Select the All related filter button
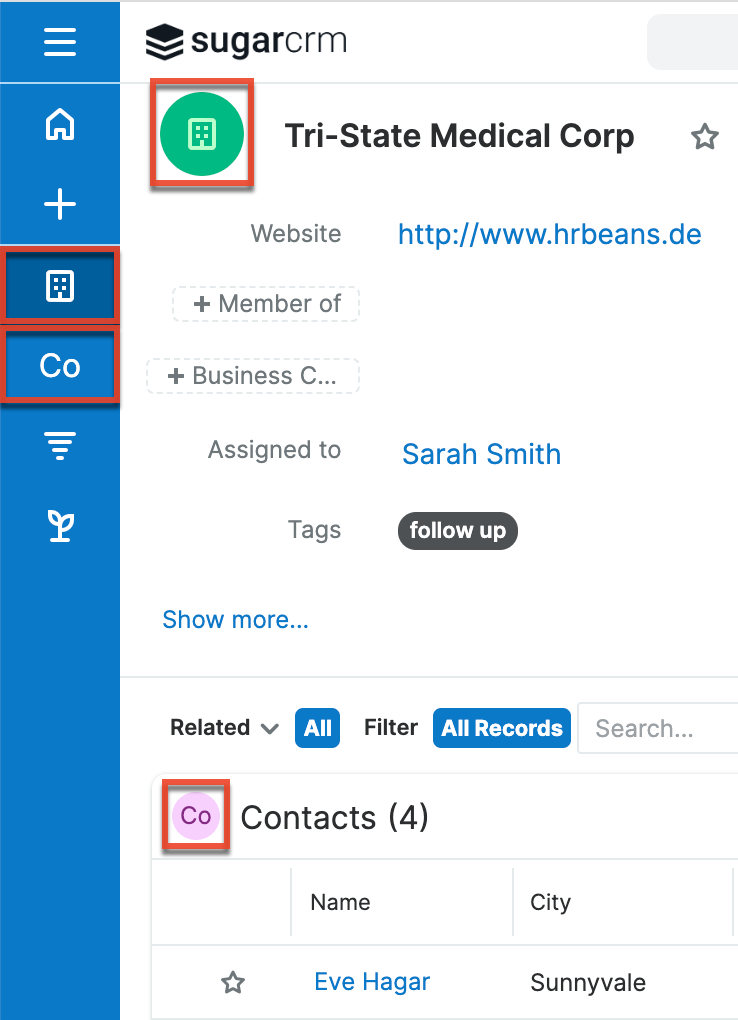 click(x=318, y=728)
